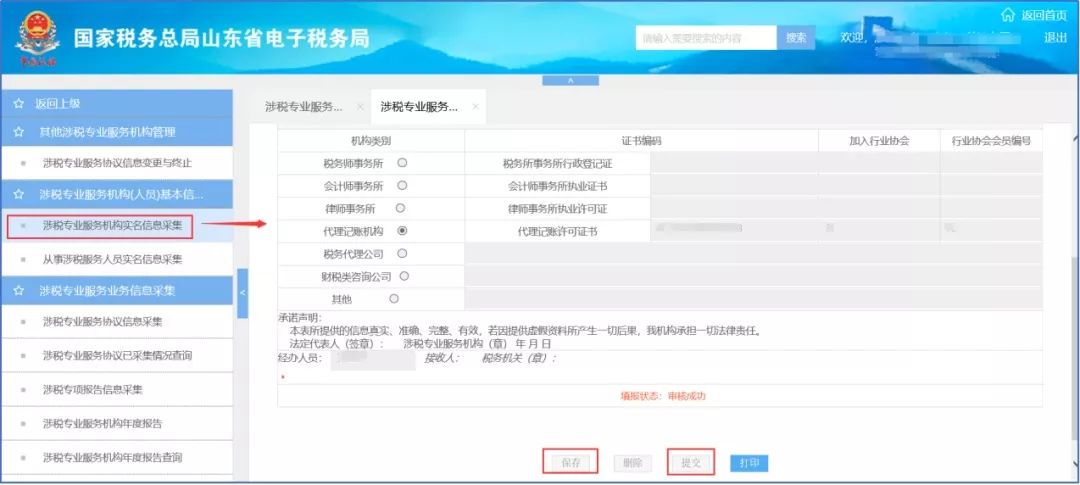Open 从事涉税服务人员实名信息采集 menu item
Image resolution: width=1080 pixels, height=485 pixels.
point(112,260)
